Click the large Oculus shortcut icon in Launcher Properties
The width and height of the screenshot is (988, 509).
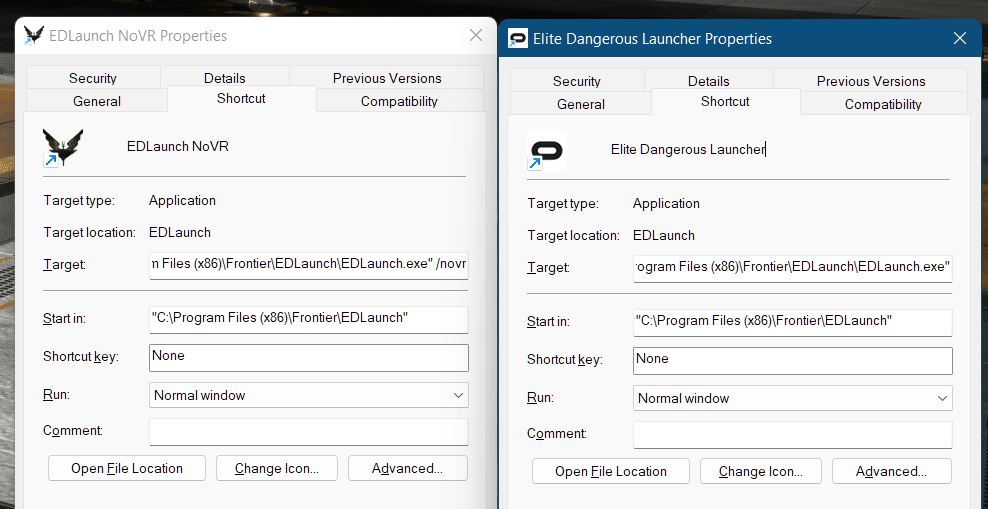click(547, 151)
